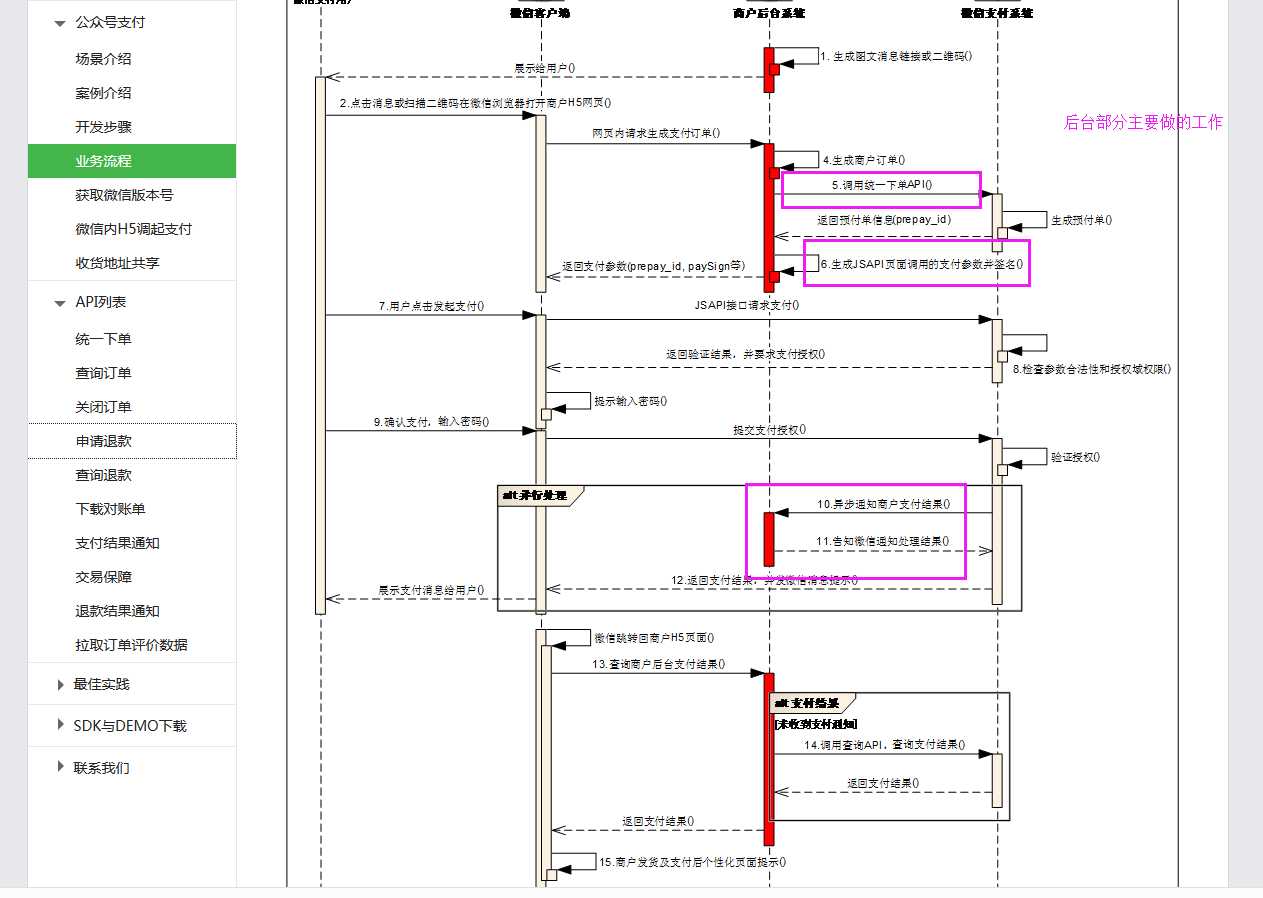1263x898 pixels.
Task: Click the 提交支付授权() label
Action: pyautogui.click(x=770, y=430)
